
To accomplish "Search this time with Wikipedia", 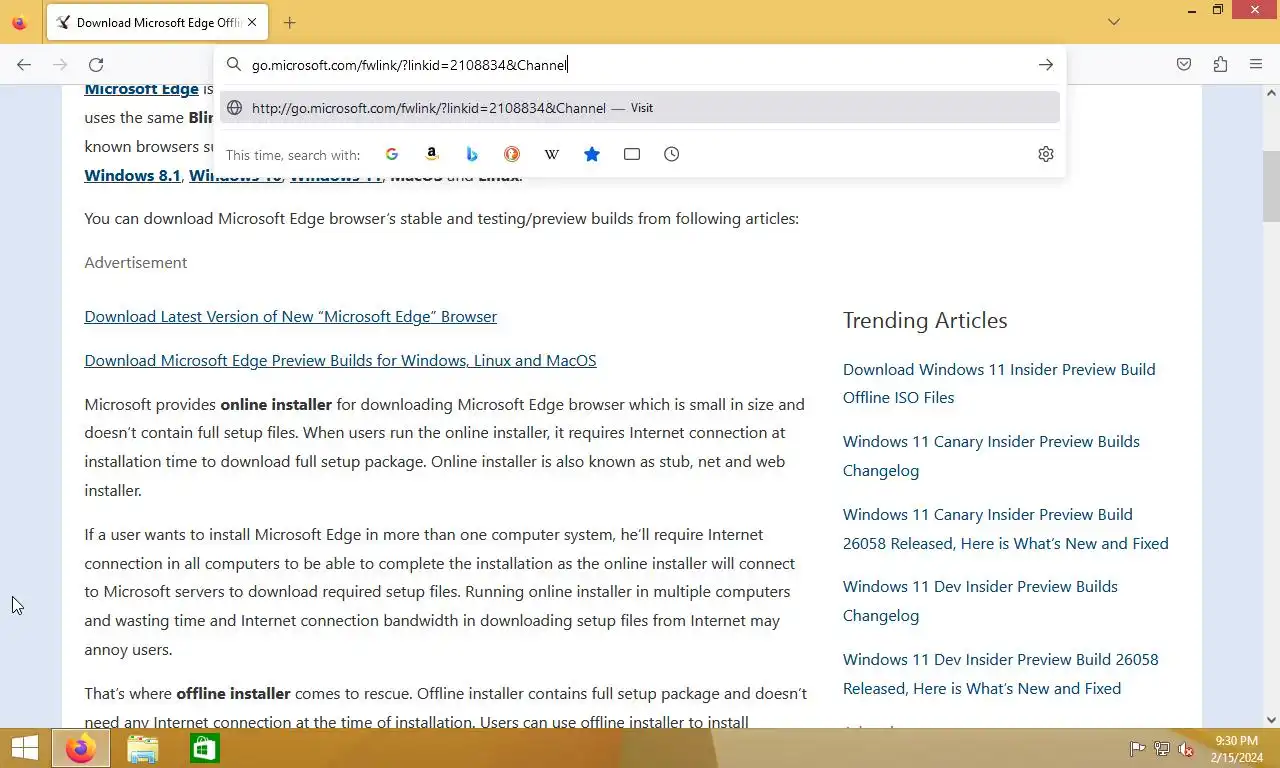I will [552, 154].
